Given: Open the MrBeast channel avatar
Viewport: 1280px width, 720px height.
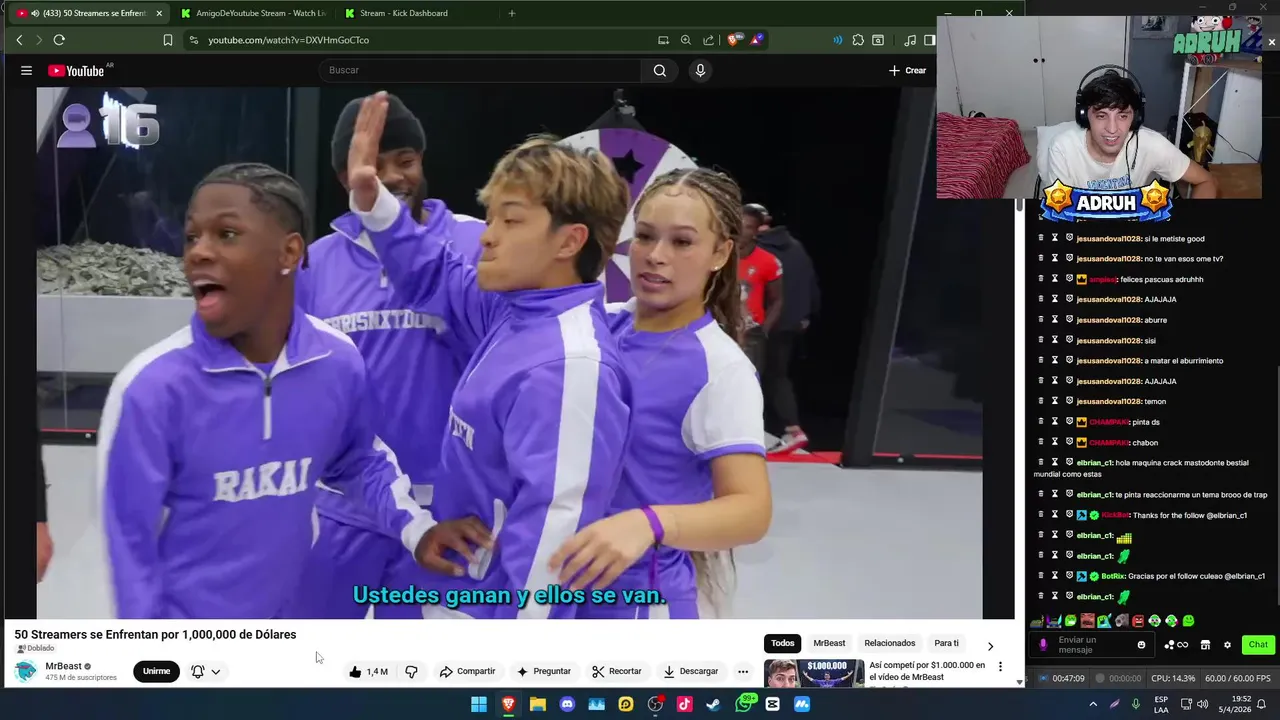Looking at the screenshot, I should point(25,671).
